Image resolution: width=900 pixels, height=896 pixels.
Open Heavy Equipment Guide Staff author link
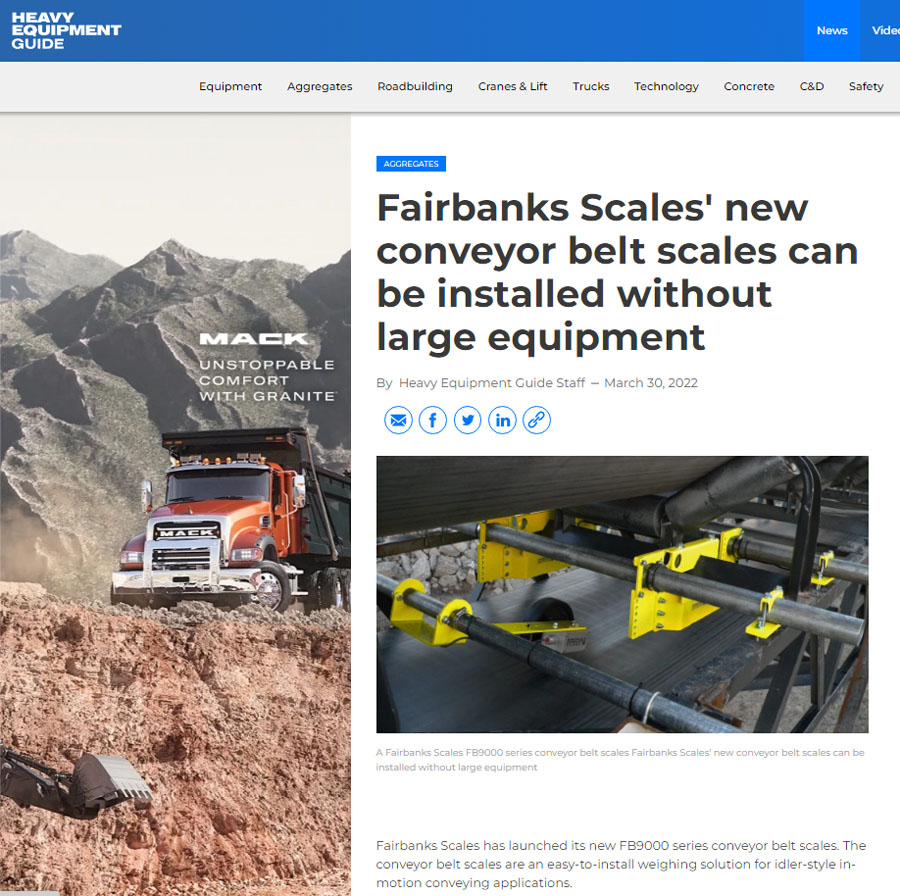(492, 383)
